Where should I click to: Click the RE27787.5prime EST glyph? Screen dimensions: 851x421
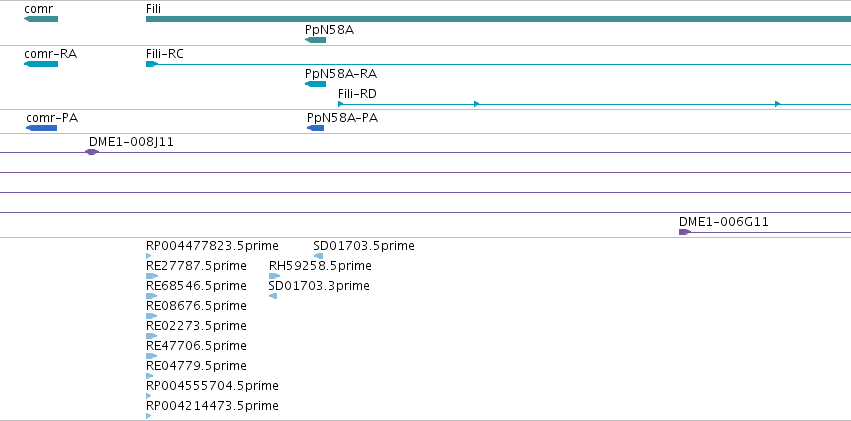tap(152, 276)
